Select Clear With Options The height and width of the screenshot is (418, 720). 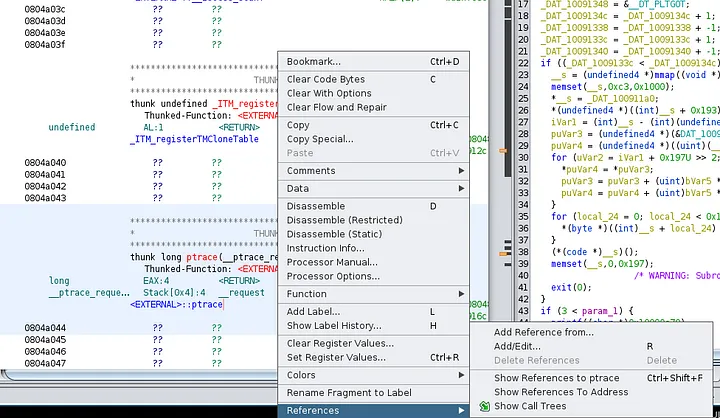[x=373, y=93]
